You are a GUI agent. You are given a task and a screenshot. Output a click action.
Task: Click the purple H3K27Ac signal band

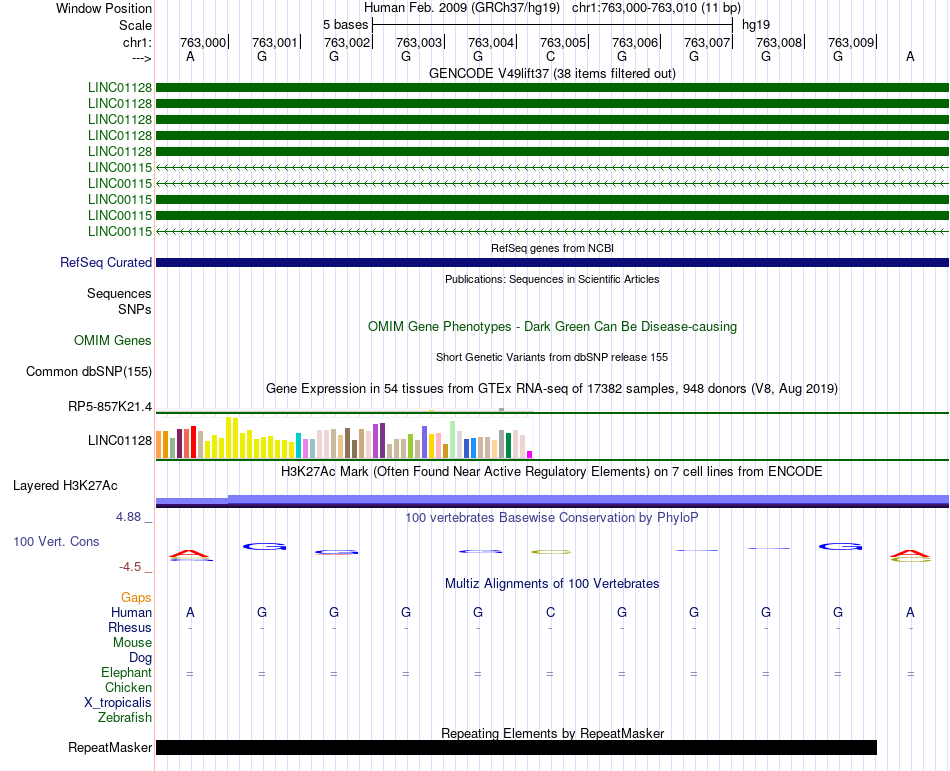552,500
